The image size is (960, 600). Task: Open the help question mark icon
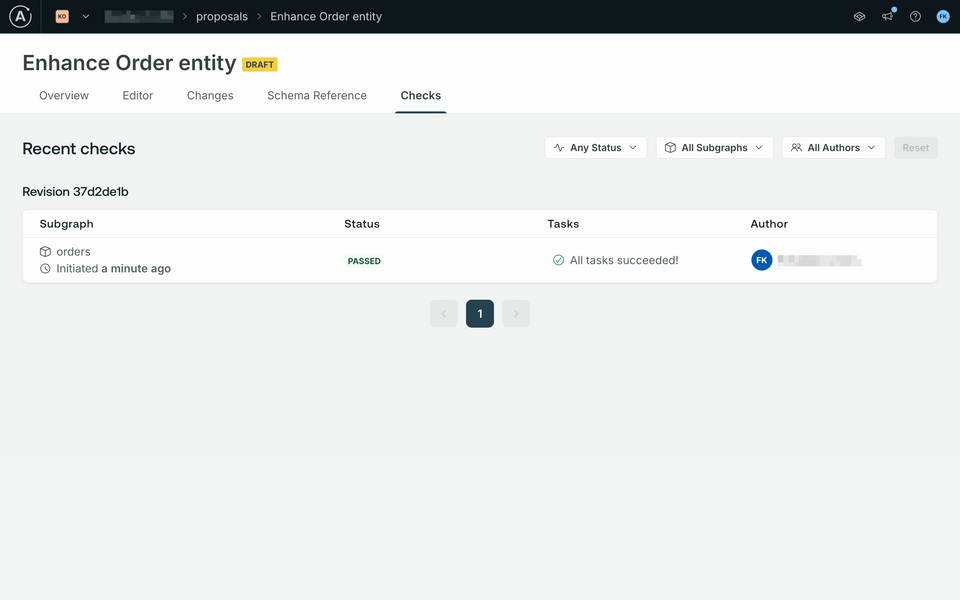pyautogui.click(x=915, y=17)
